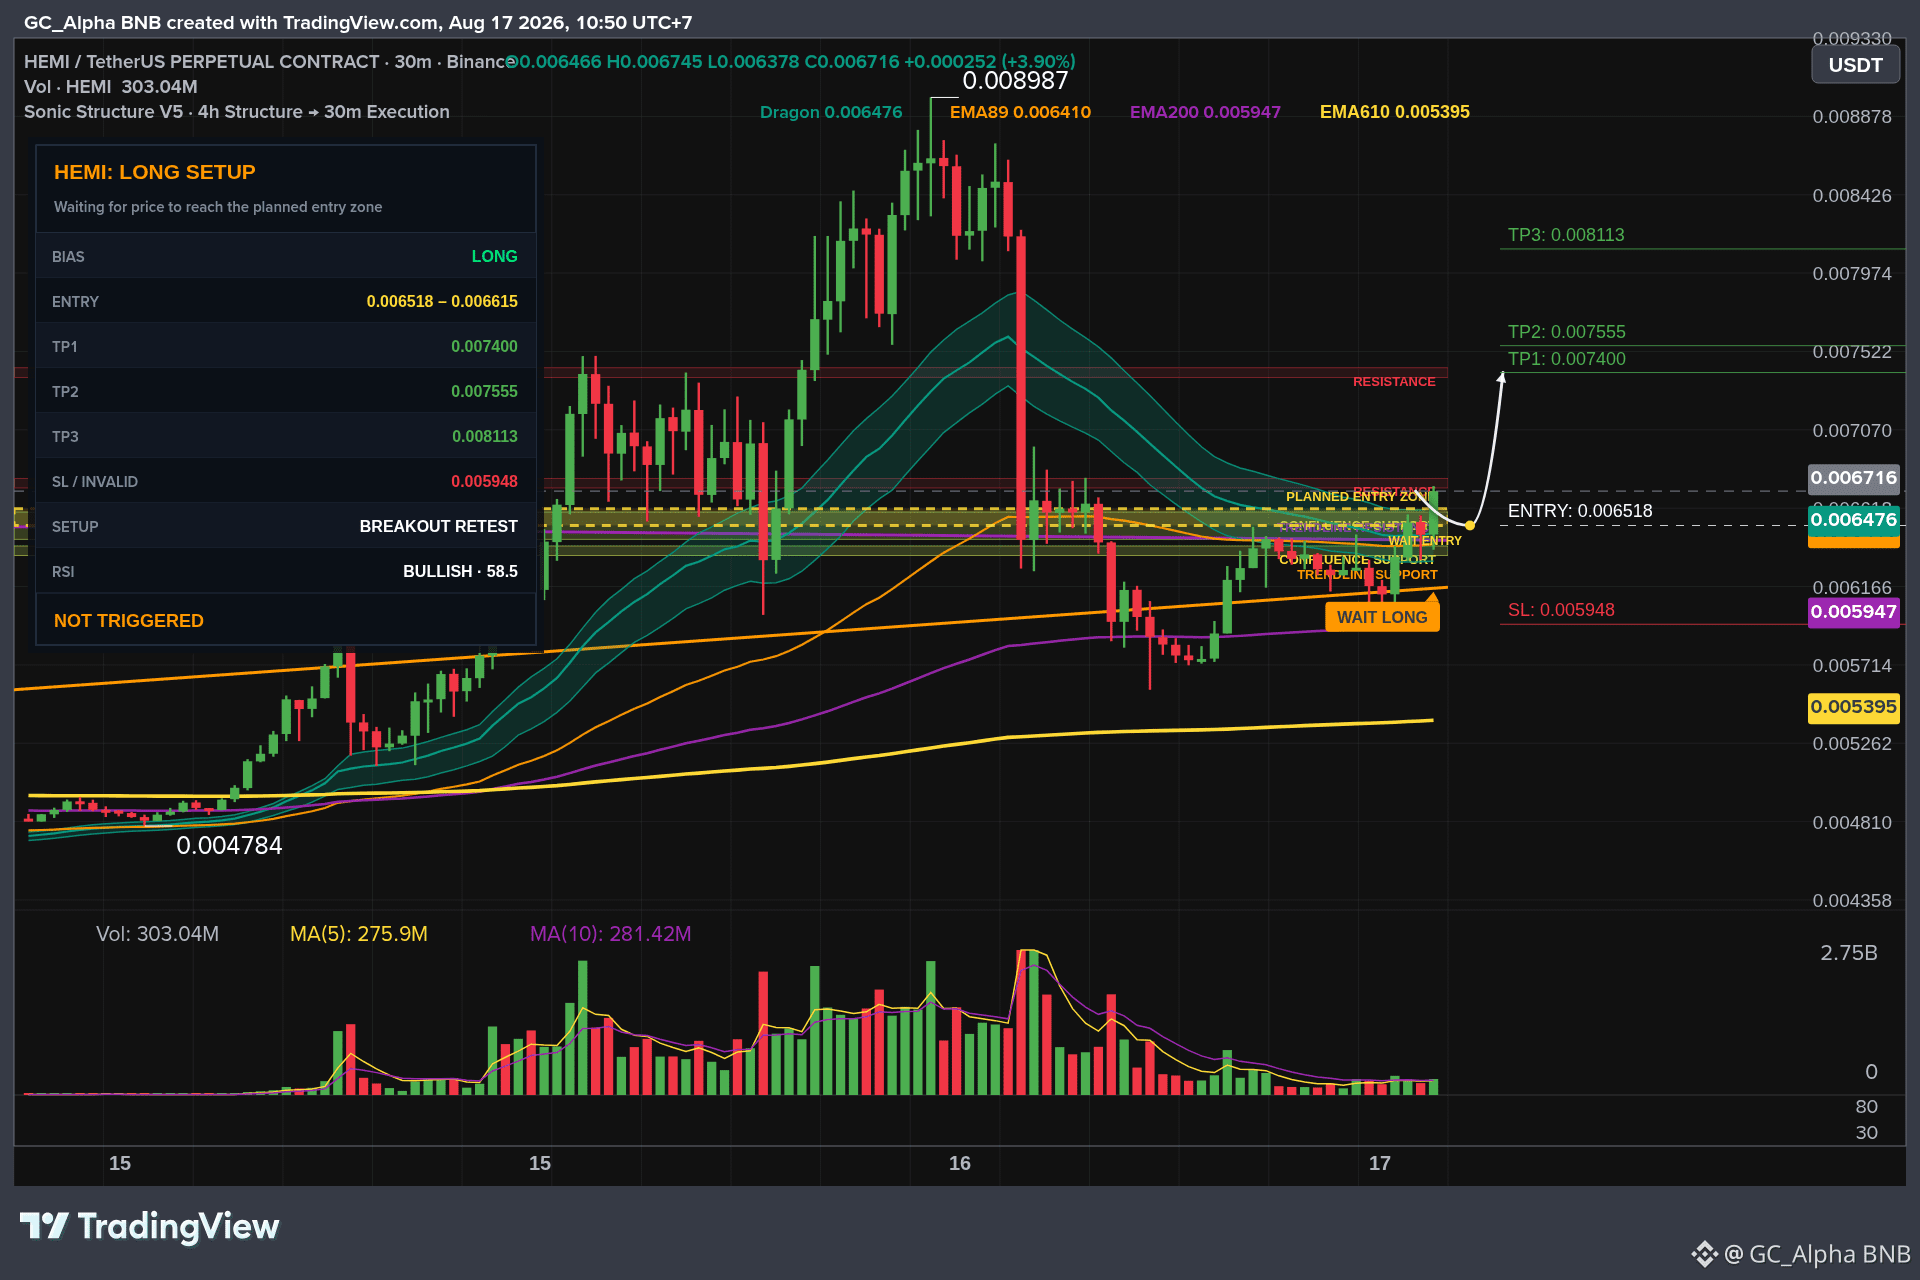Click the Vol · HEMI 303.04M indicator legend
The width and height of the screenshot is (1920, 1280).
click(111, 87)
